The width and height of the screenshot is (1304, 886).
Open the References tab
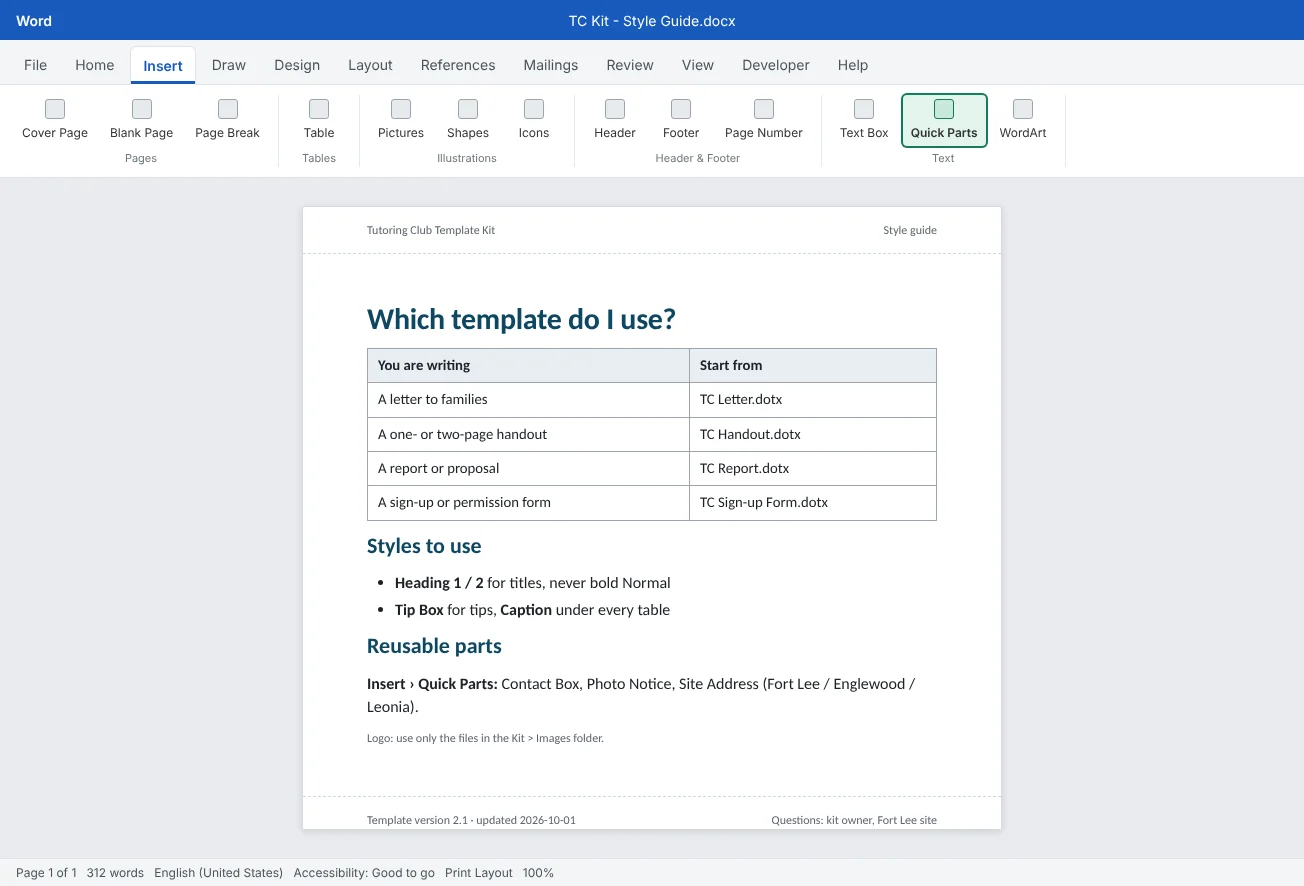(458, 65)
